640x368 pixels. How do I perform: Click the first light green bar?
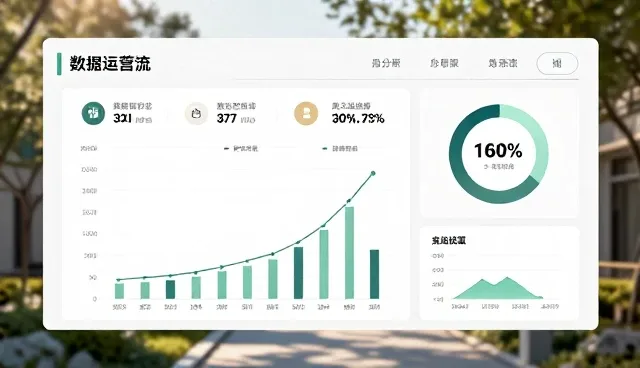click(119, 291)
